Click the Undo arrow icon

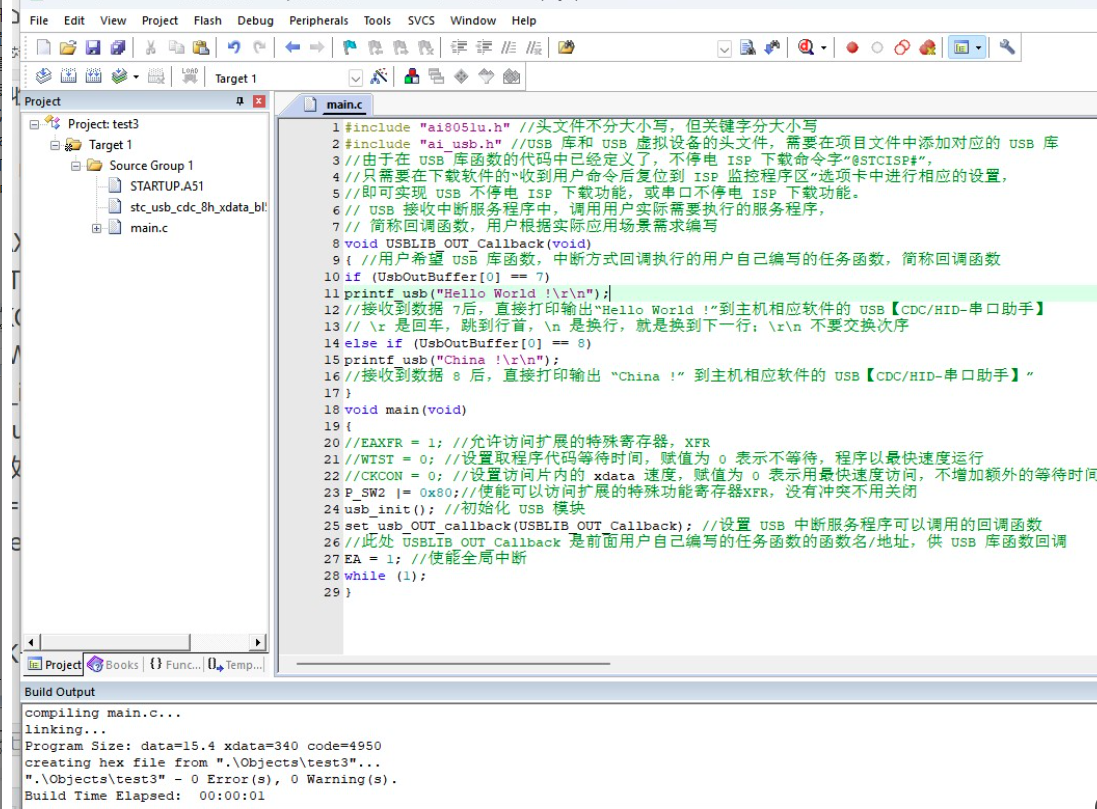point(234,47)
